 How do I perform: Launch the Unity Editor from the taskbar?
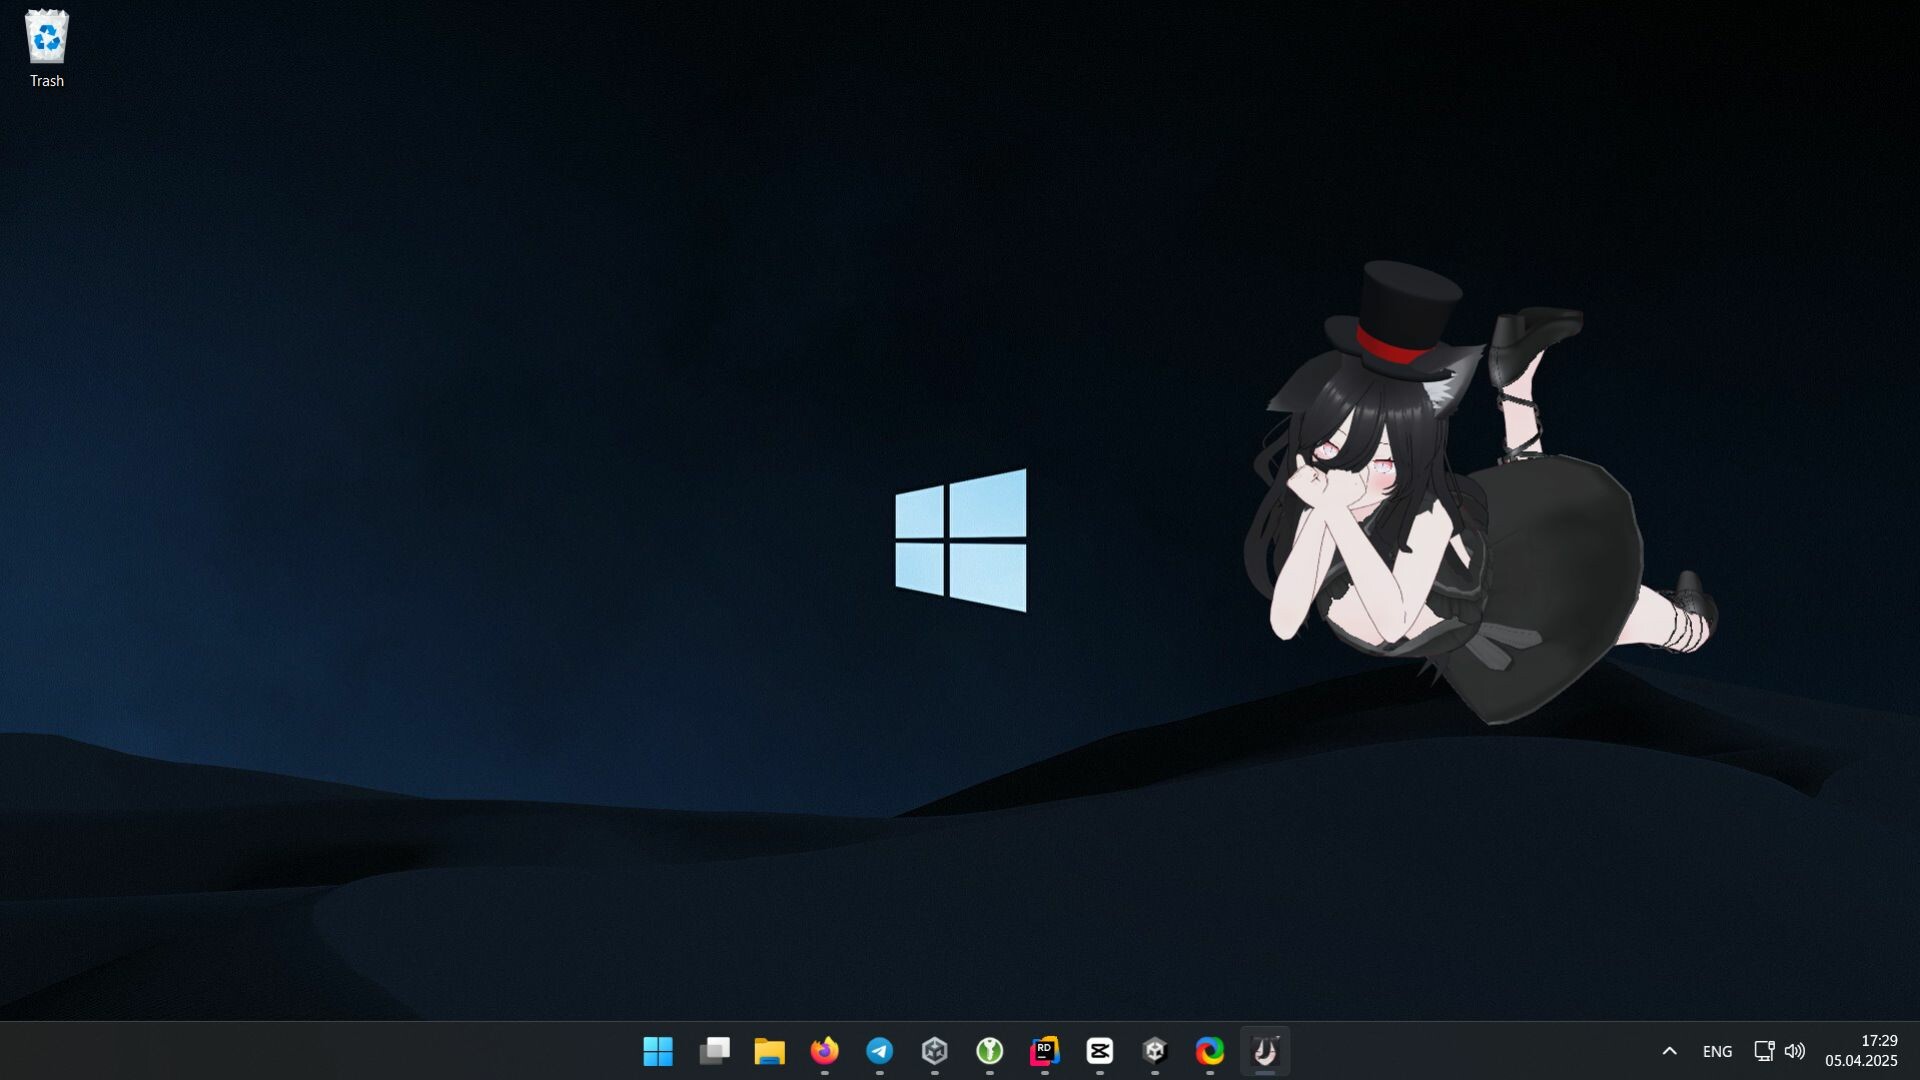(x=1156, y=1051)
